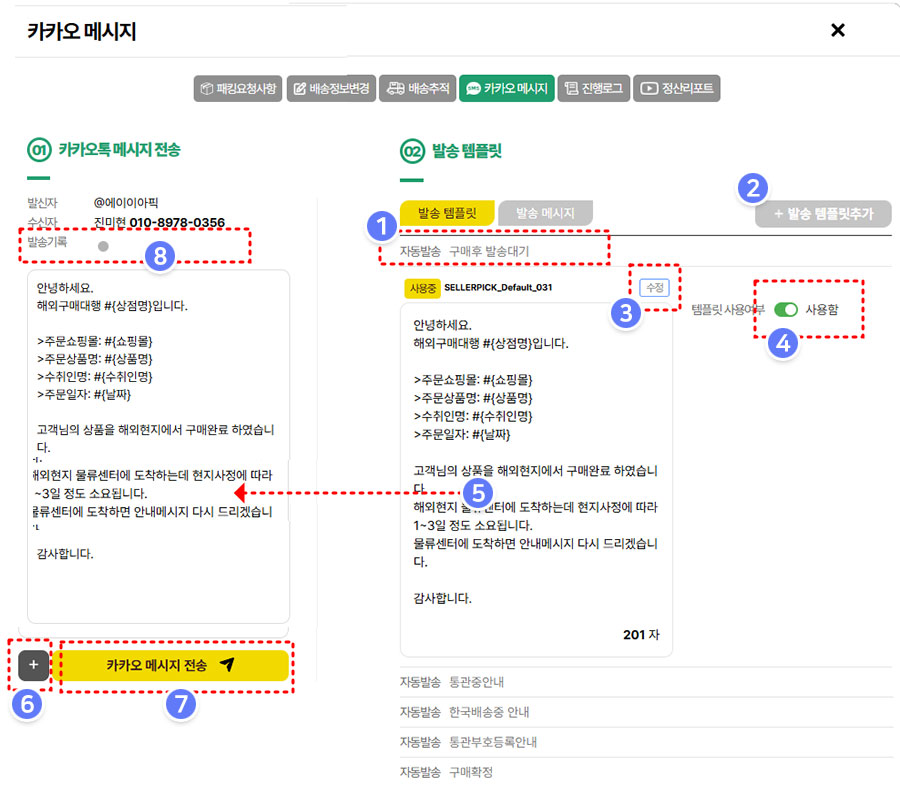Click the 배송정보변경 edit icon

tap(300, 89)
